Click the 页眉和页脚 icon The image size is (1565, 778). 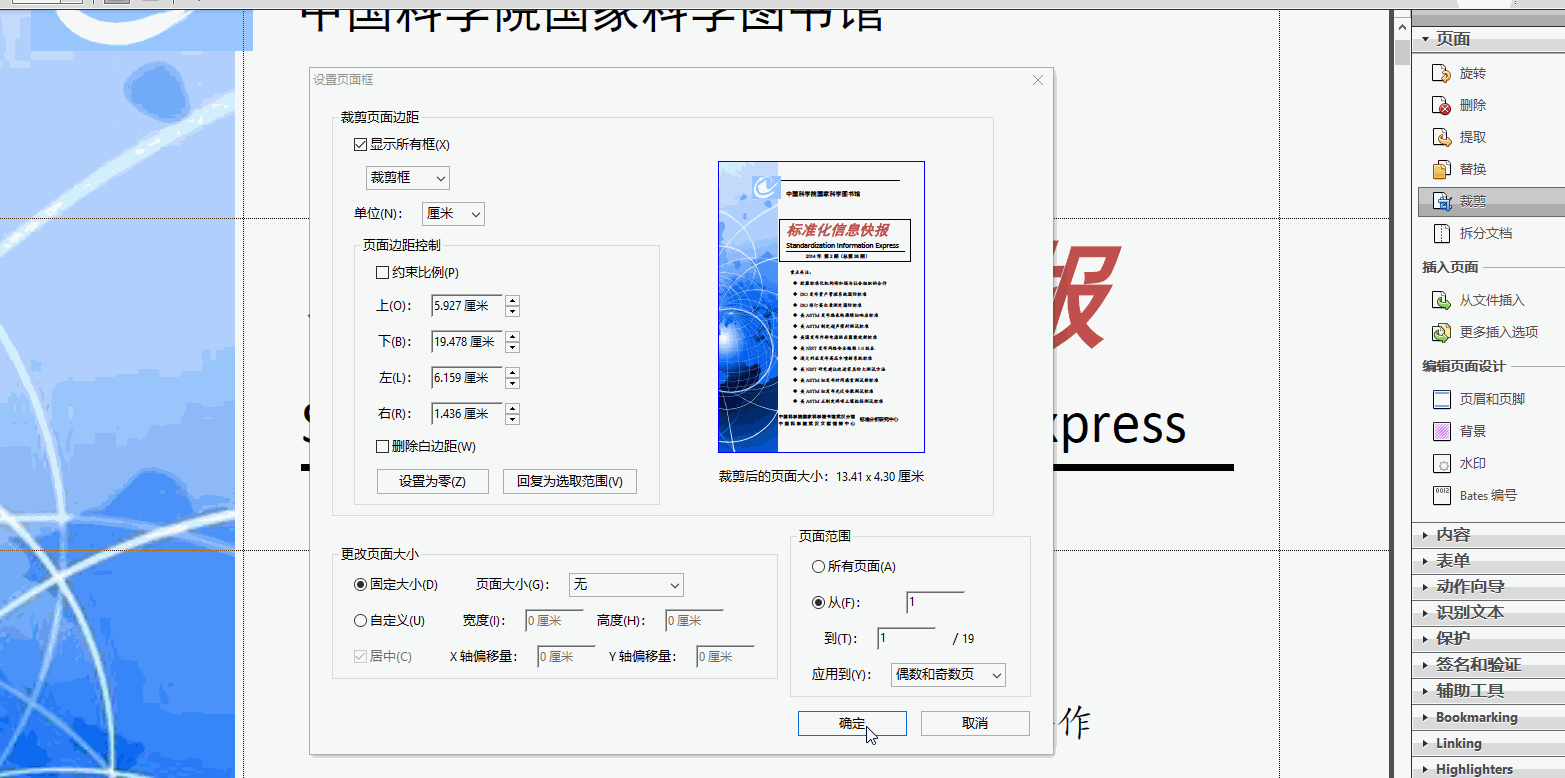1441,399
